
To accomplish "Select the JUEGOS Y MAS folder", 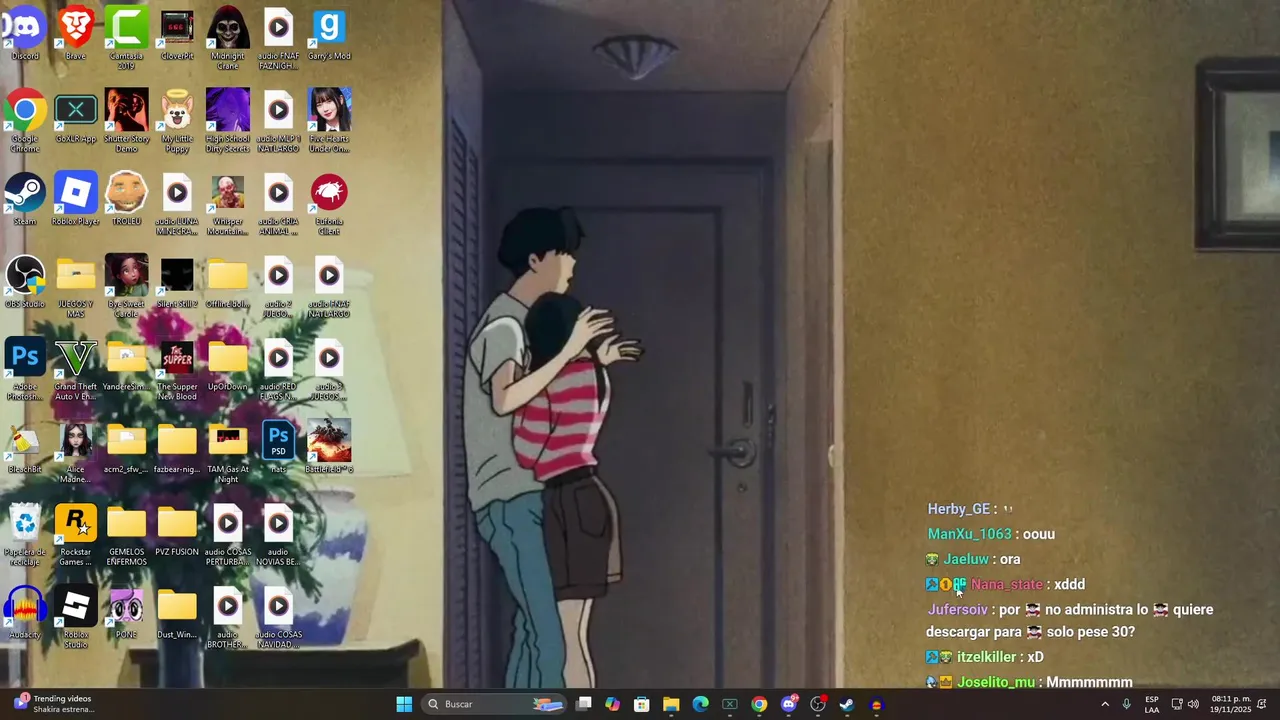I will pos(76,288).
